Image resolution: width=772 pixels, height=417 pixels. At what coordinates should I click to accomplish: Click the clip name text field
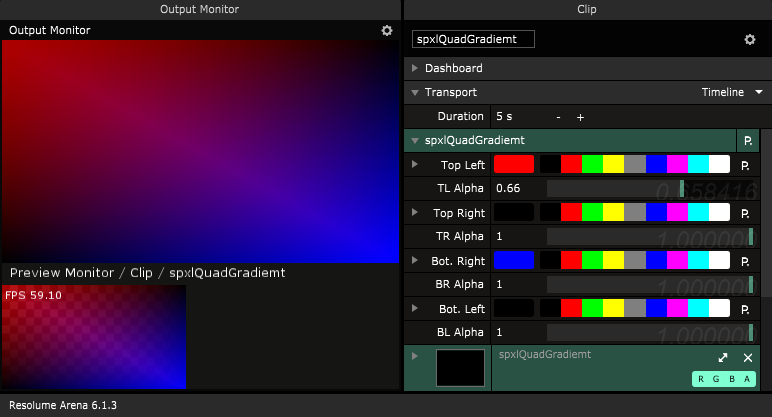473,39
